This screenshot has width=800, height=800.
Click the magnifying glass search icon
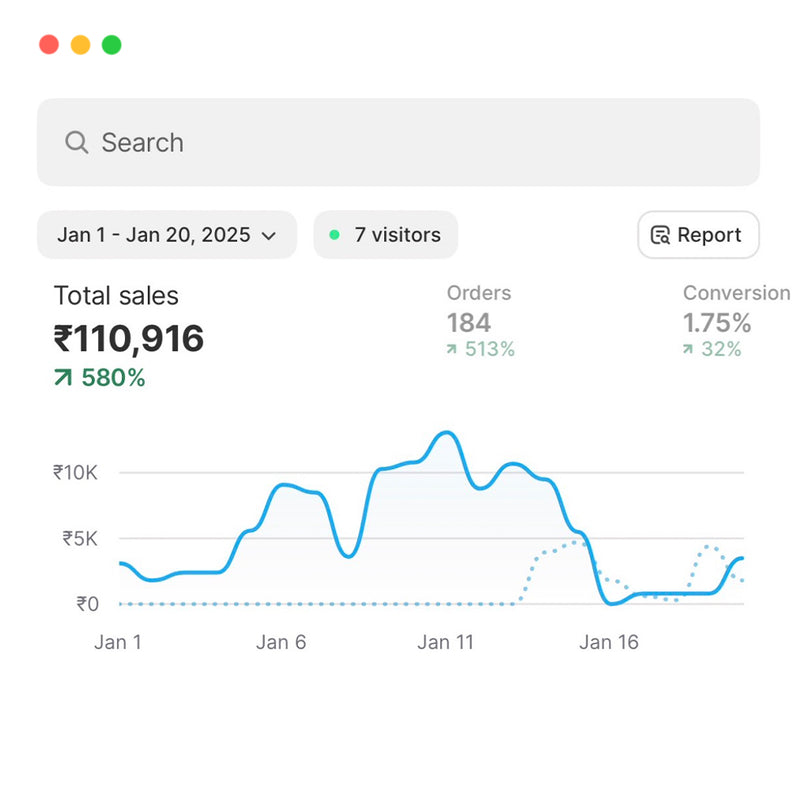(76, 142)
